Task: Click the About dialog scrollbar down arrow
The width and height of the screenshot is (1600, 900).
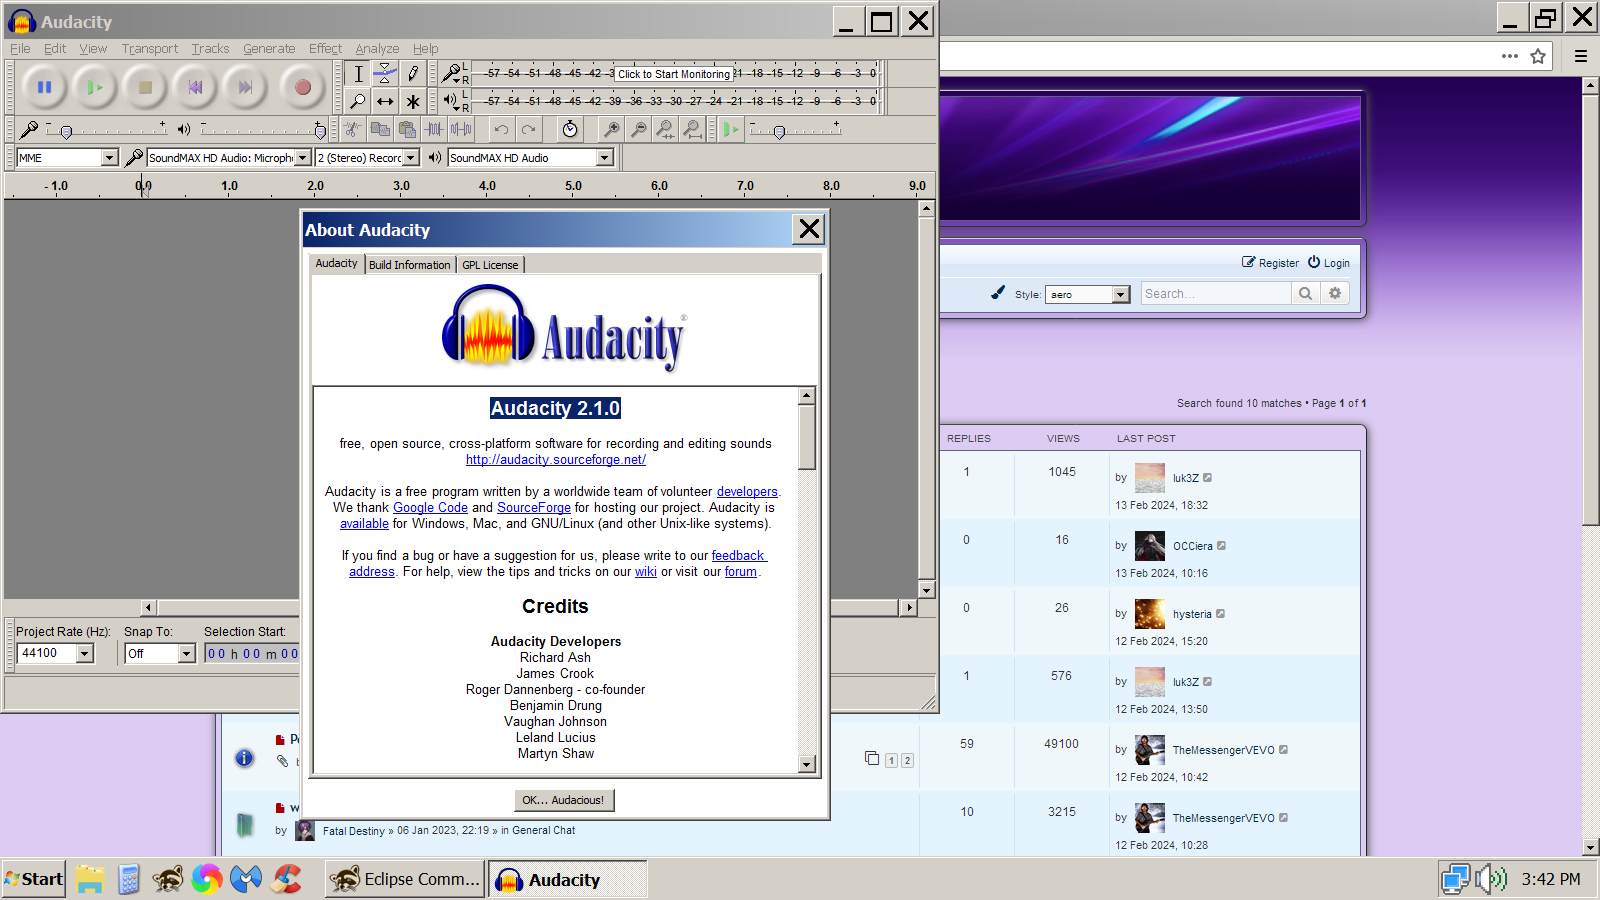Action: click(x=807, y=765)
